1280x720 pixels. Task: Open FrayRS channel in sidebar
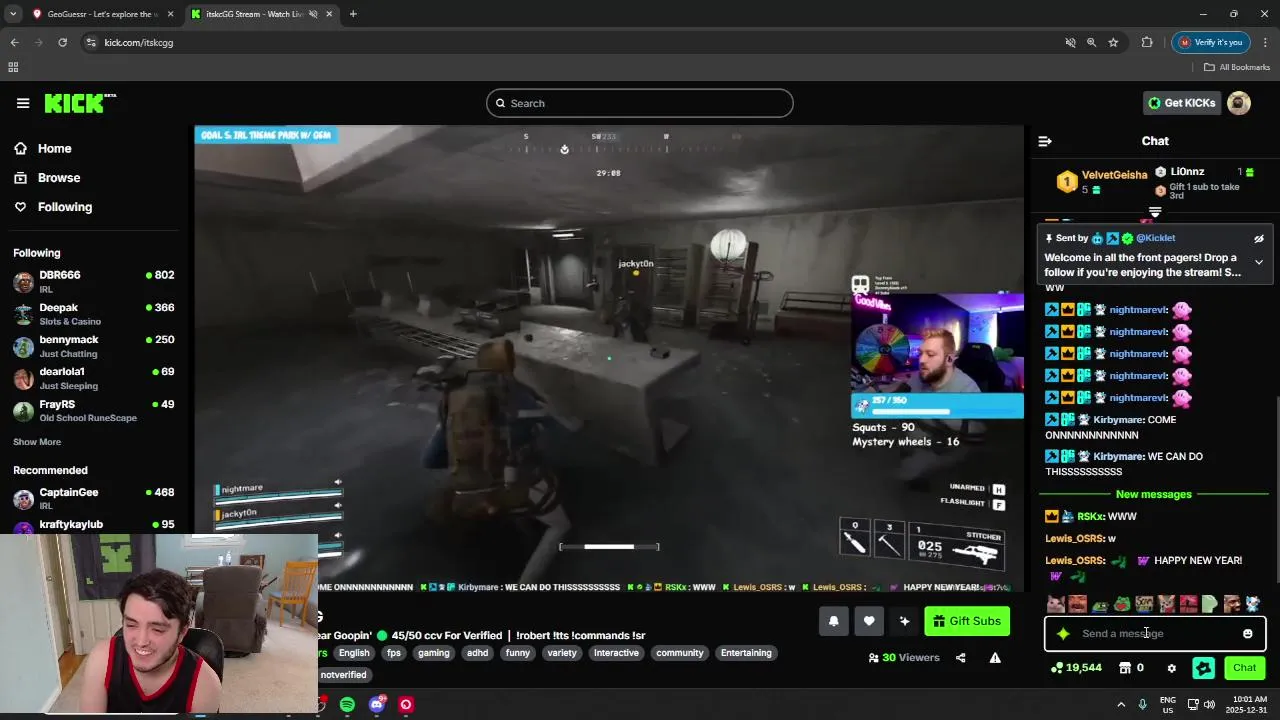94,411
